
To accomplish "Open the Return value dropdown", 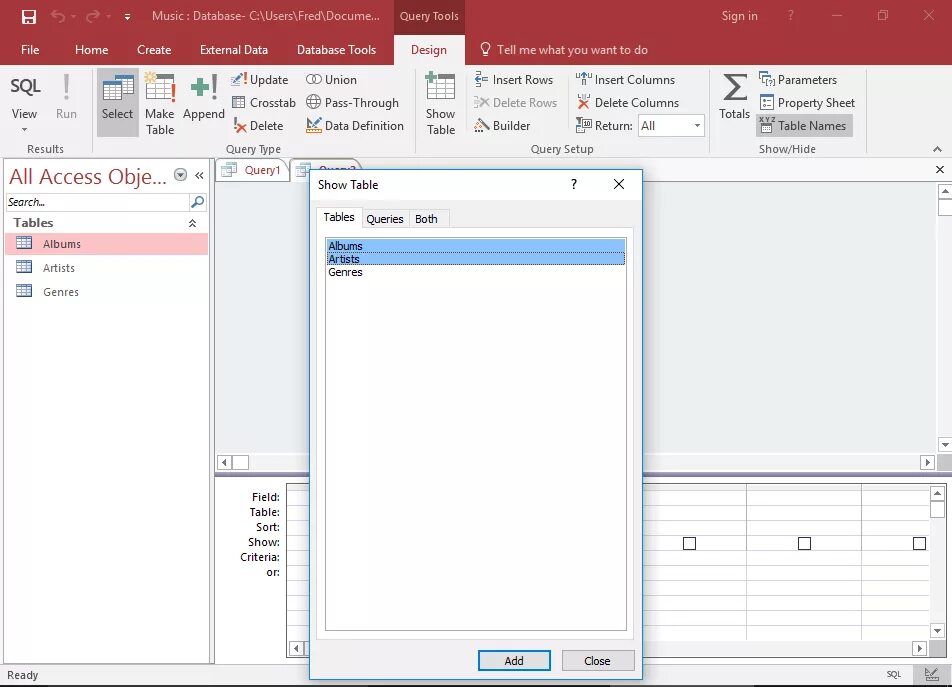I will point(697,126).
